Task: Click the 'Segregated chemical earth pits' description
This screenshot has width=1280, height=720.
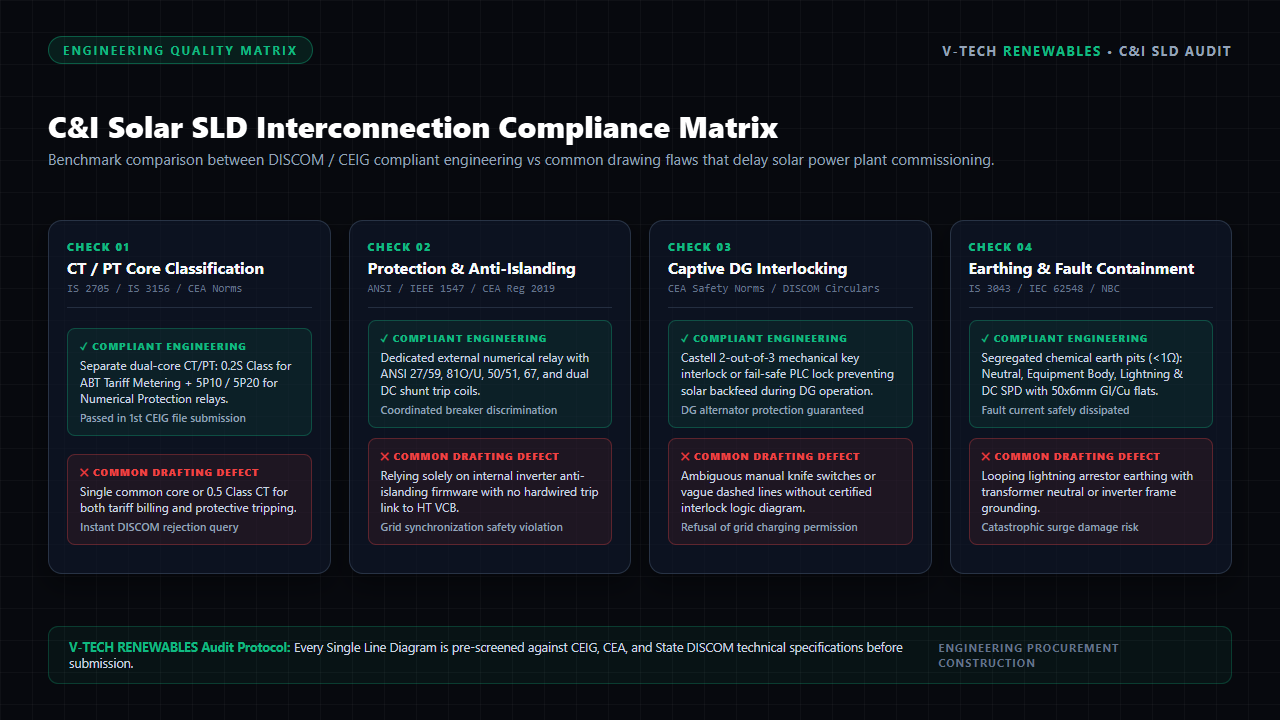Action: [x=1084, y=374]
